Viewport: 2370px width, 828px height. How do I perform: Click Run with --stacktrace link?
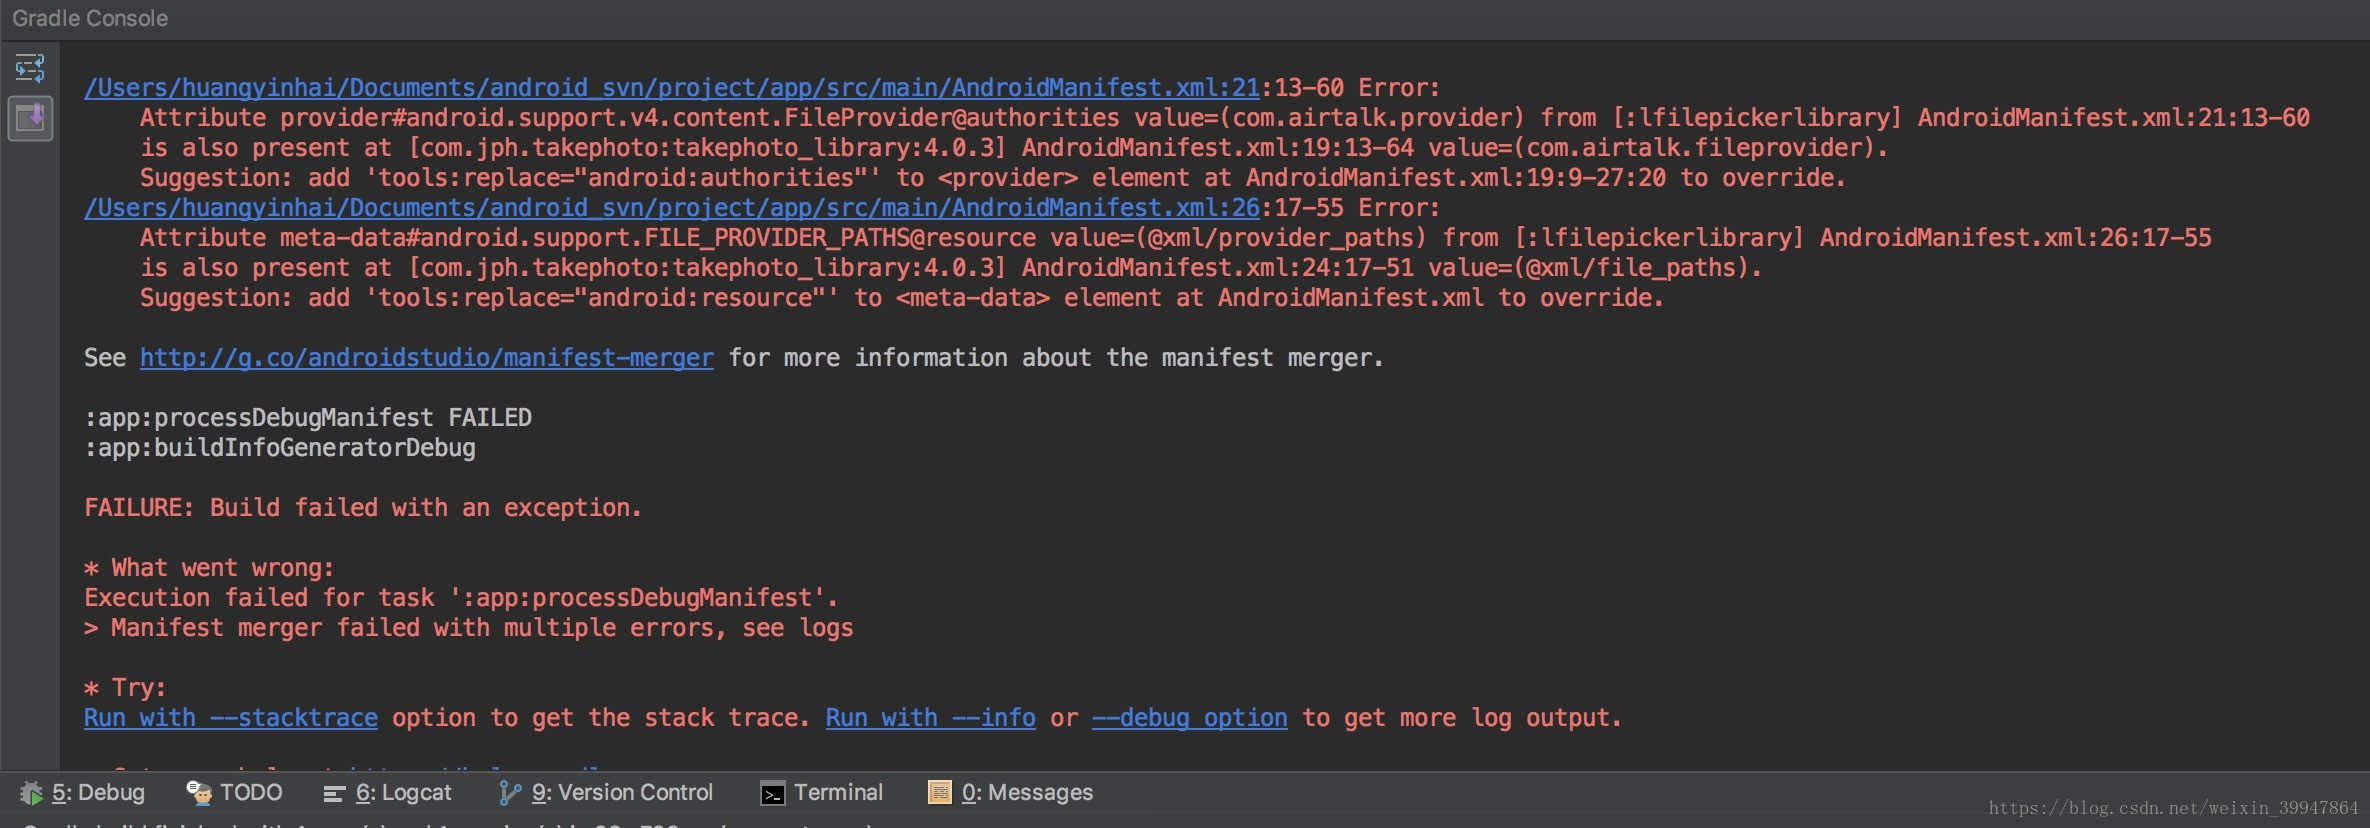231,718
